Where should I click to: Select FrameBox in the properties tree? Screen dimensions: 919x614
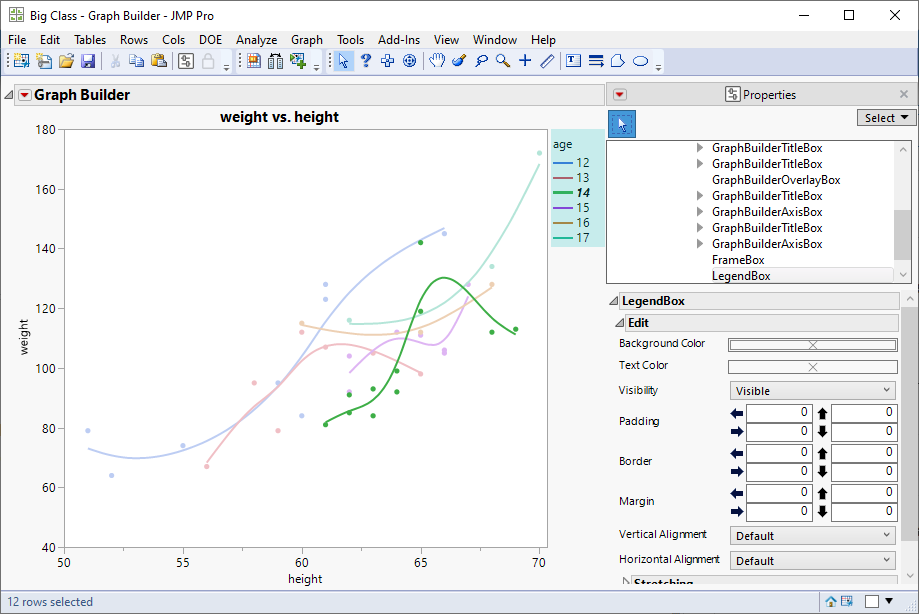tap(738, 260)
